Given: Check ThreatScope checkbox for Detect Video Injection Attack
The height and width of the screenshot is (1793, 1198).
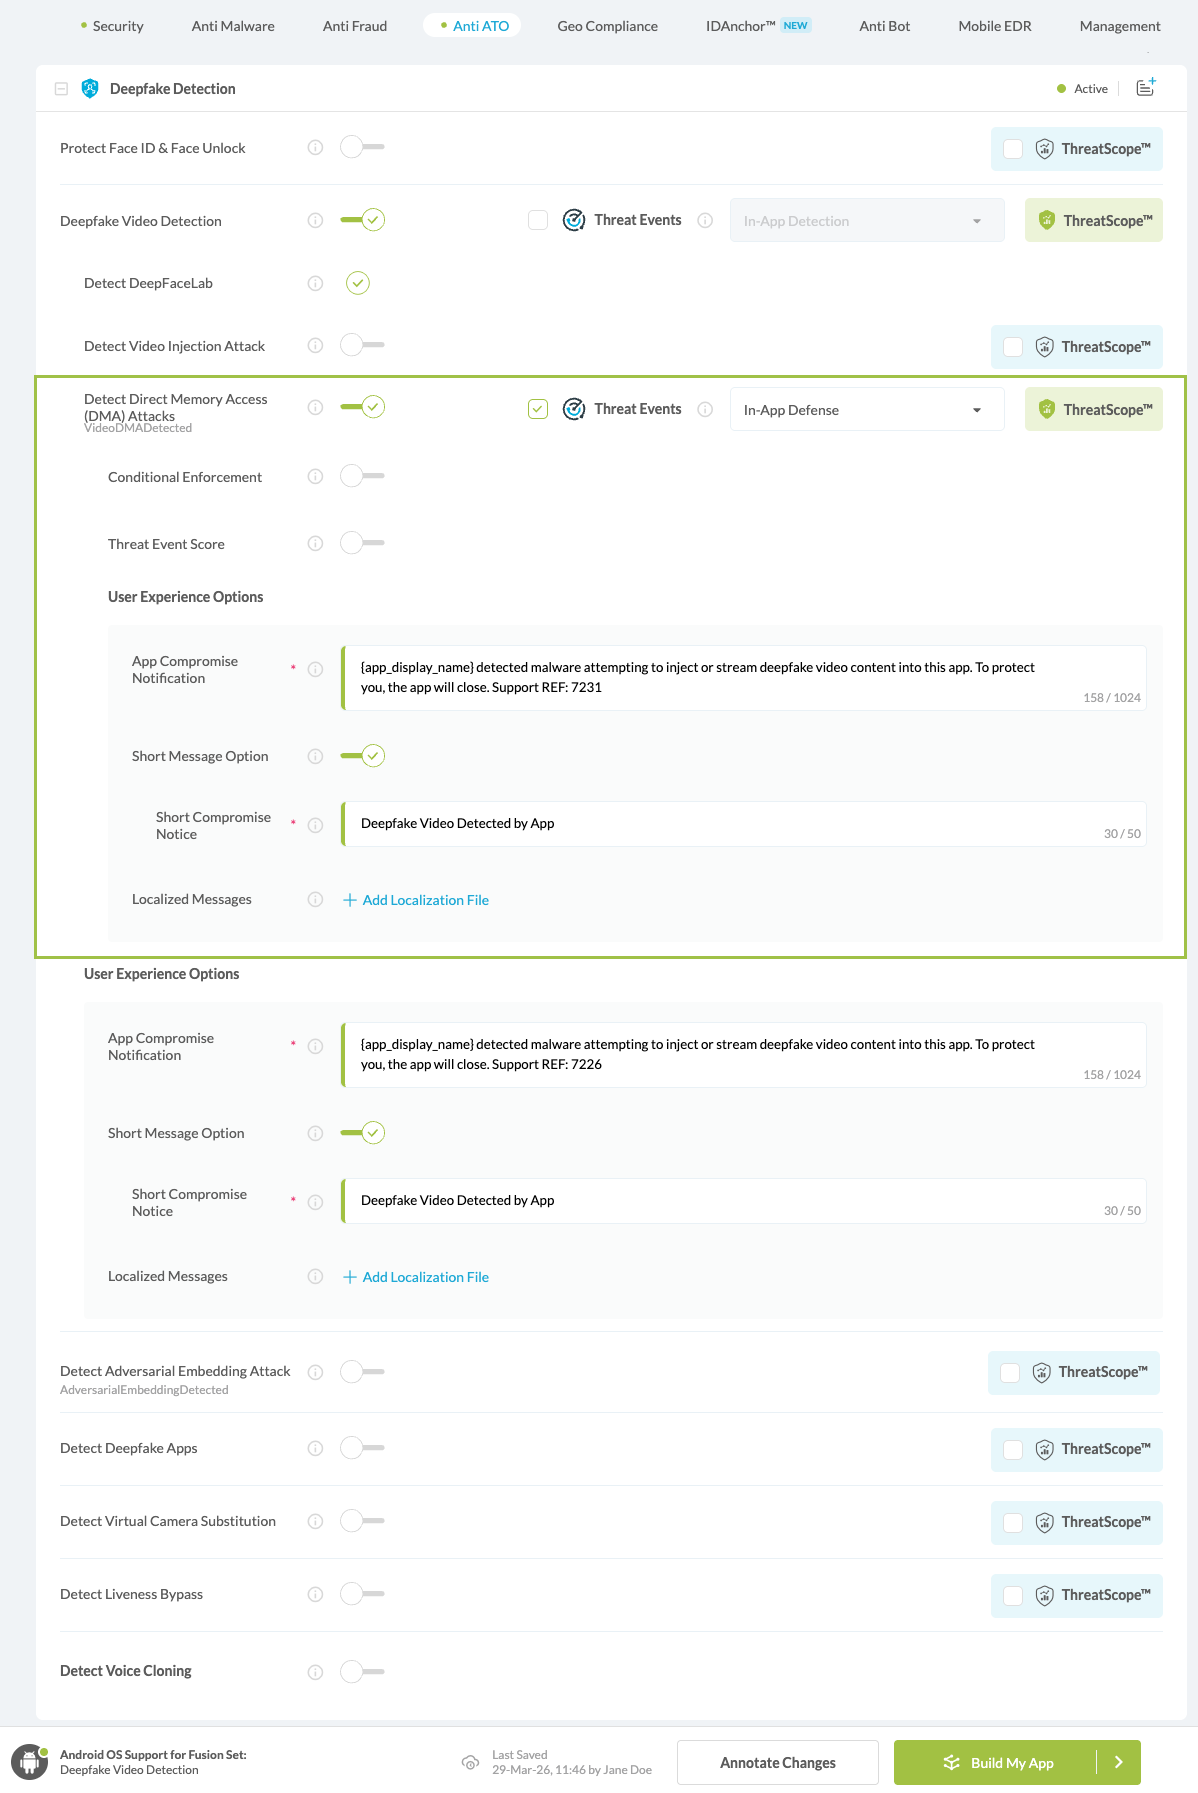Looking at the screenshot, I should tap(1013, 347).
